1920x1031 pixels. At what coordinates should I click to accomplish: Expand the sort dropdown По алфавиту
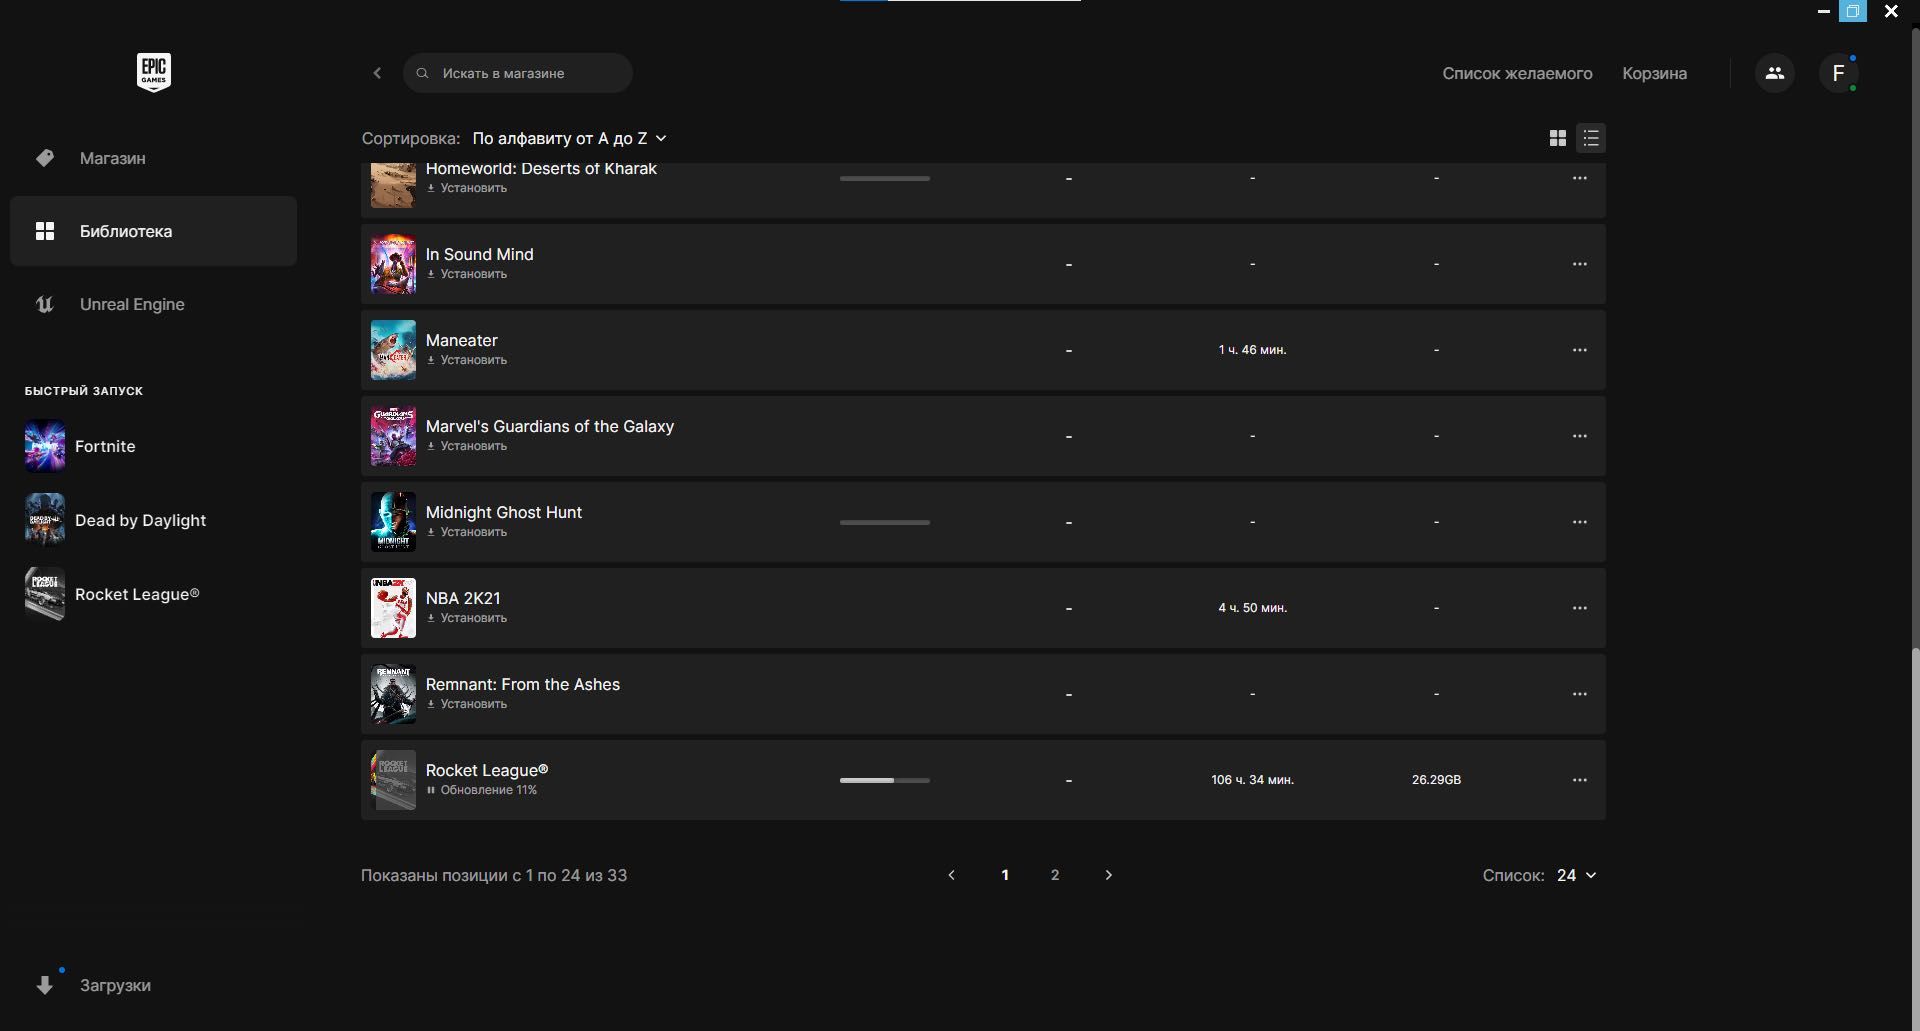[569, 138]
